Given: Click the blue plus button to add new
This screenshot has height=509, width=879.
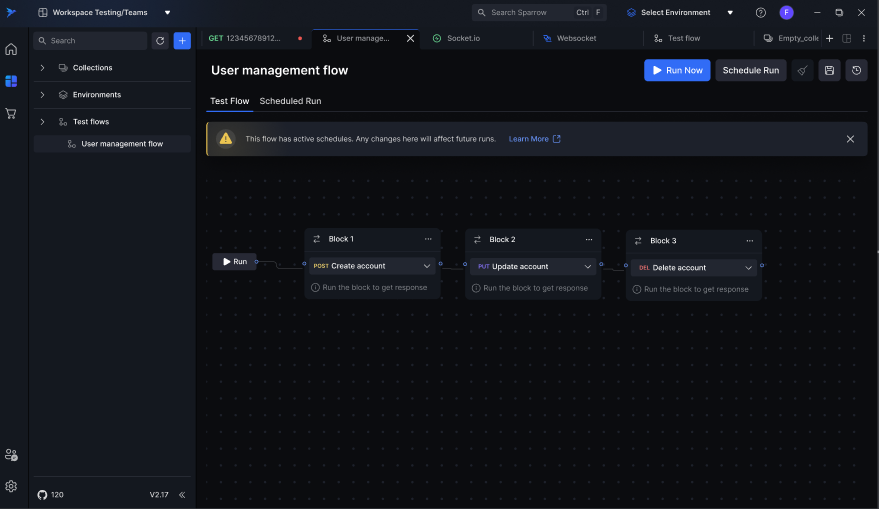Looking at the screenshot, I should (x=182, y=41).
